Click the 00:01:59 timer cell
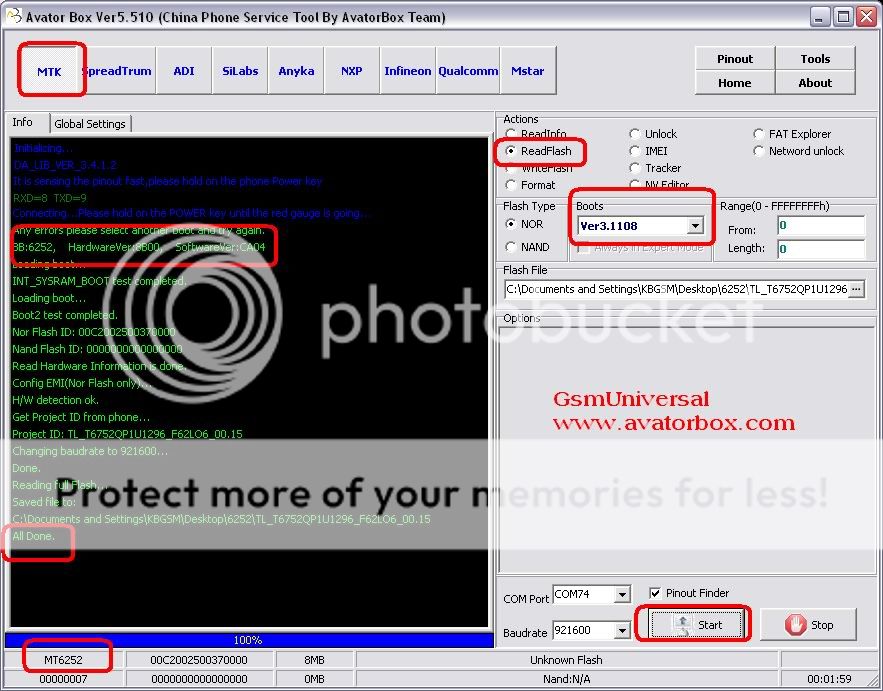Screen dimensions: 883x691 point(829,679)
